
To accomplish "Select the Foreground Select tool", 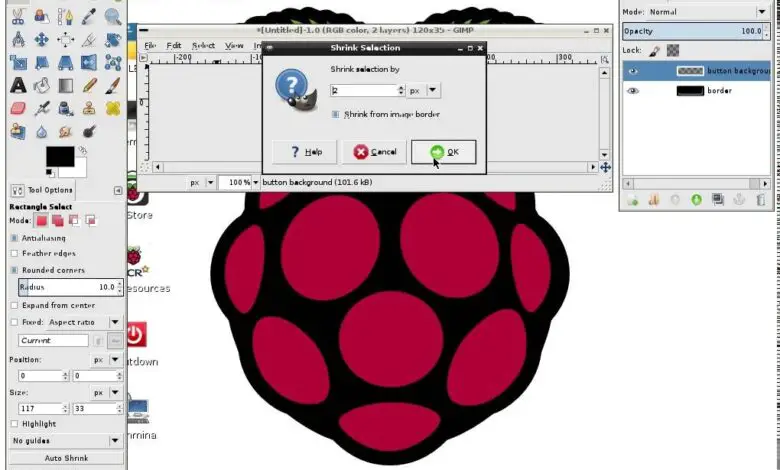I will coord(42,16).
